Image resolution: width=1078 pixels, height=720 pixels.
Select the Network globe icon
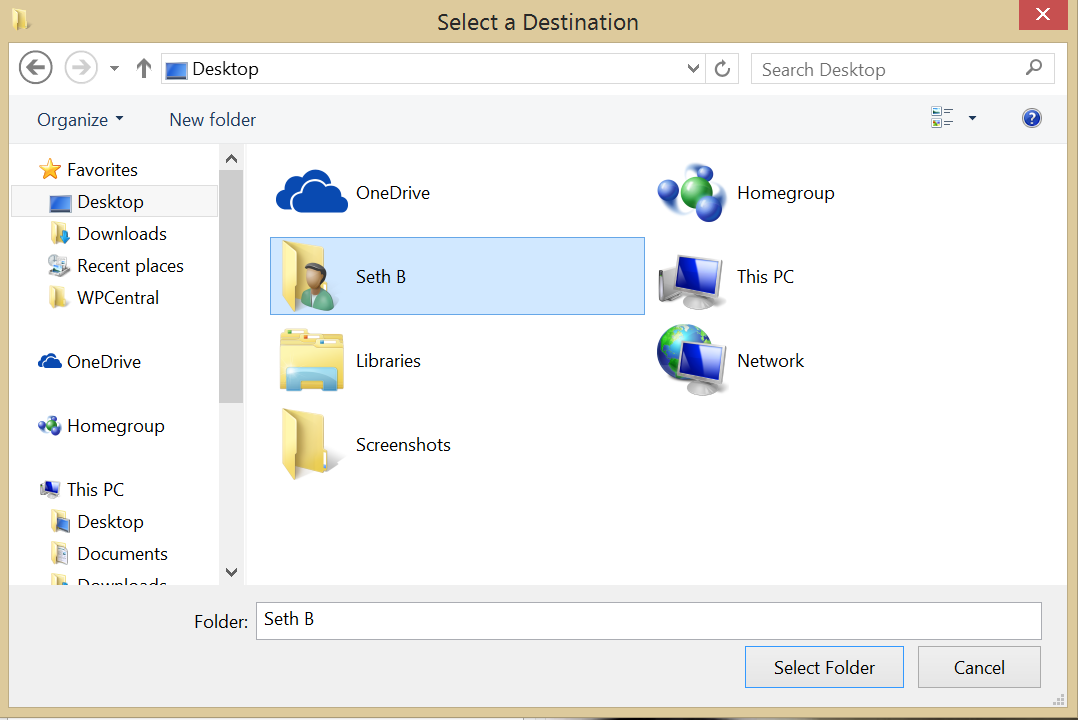(x=691, y=361)
